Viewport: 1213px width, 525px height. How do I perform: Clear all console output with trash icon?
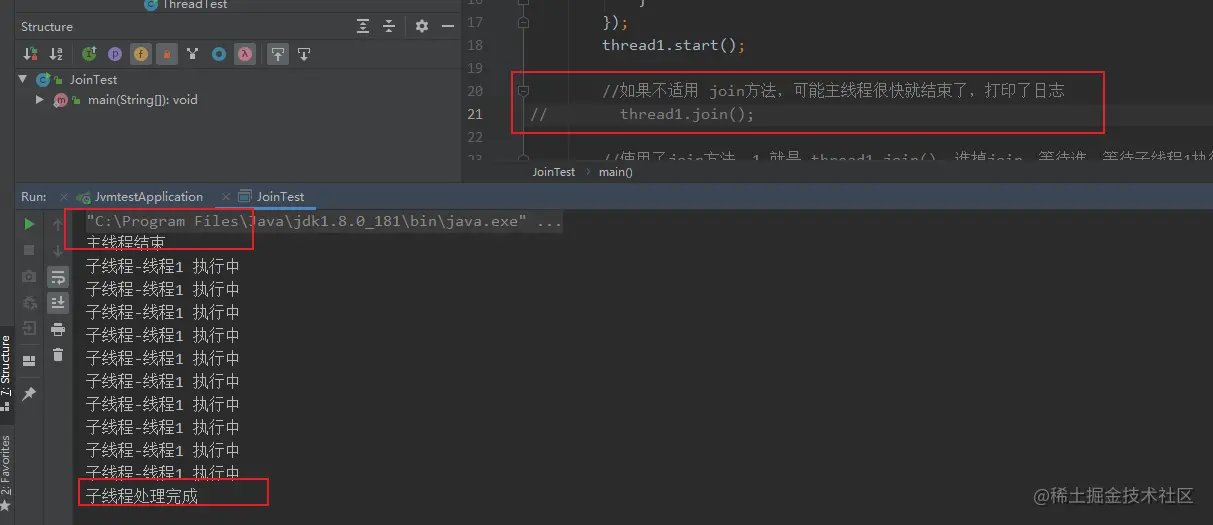pos(58,354)
